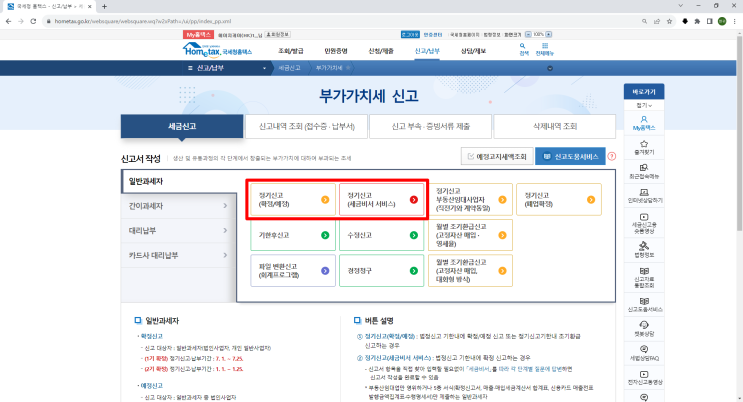
Task: Open the 신고/납부 menu
Action: point(427,51)
